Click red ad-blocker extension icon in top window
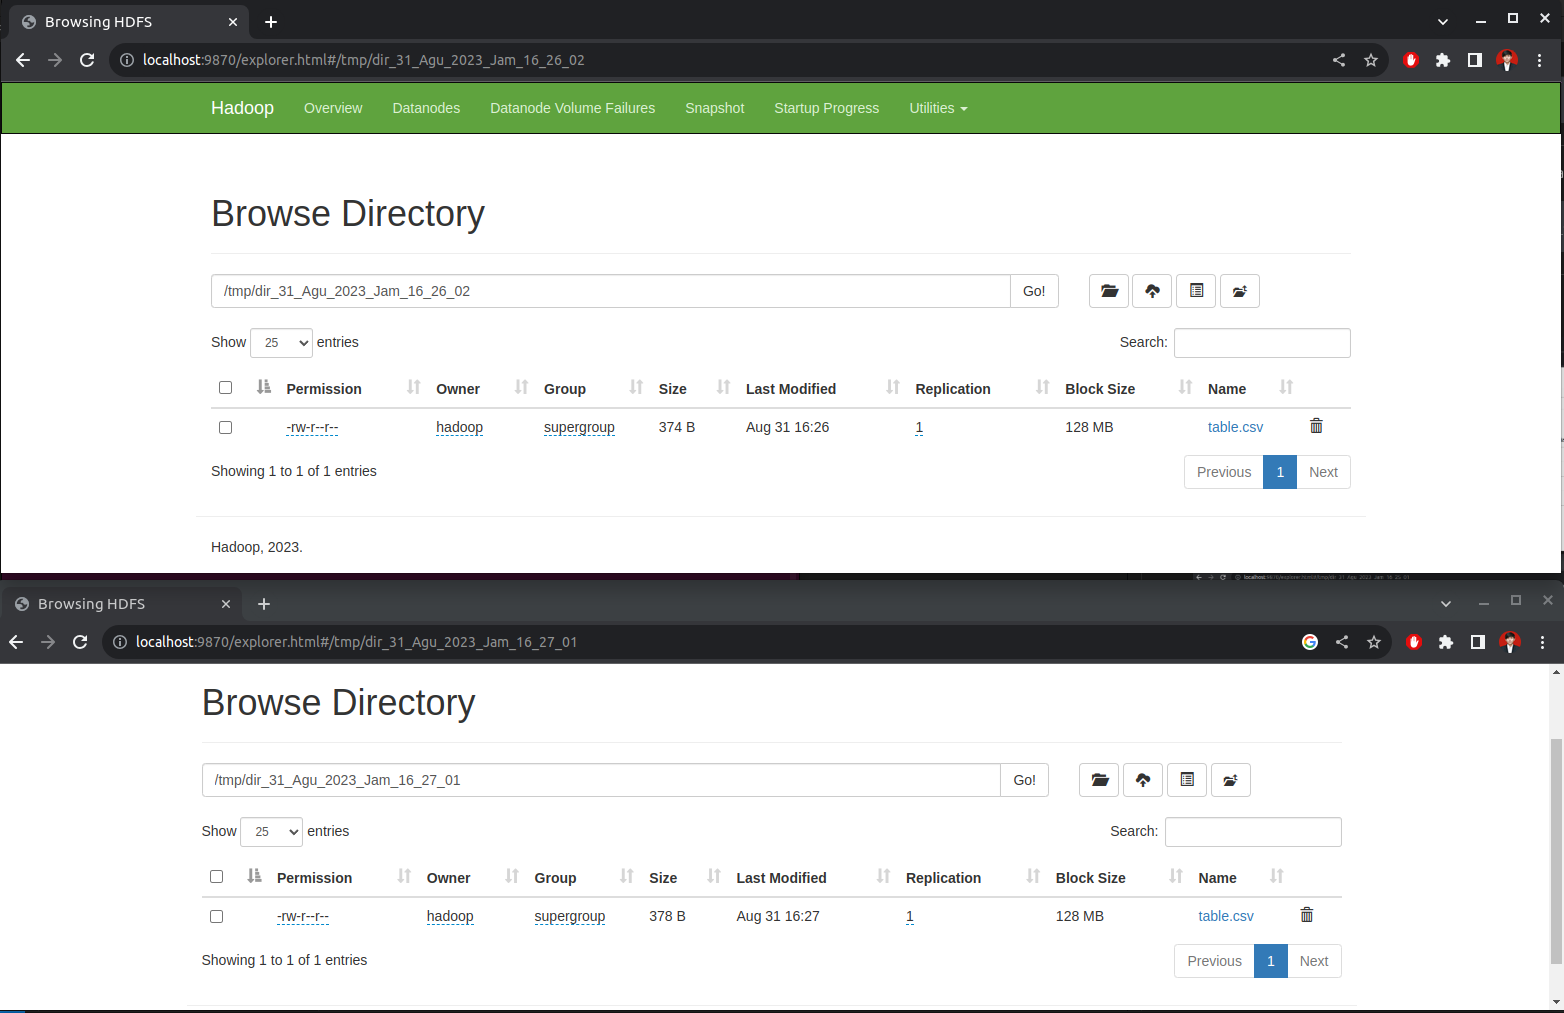 pyautogui.click(x=1411, y=60)
